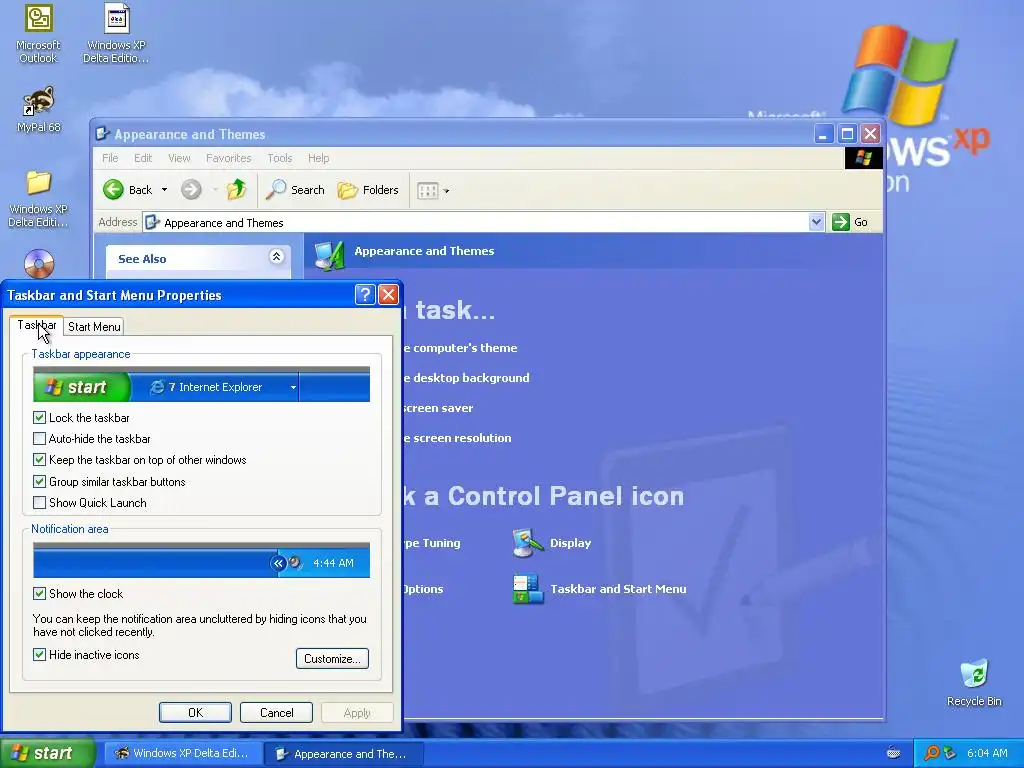Click the taskbar clock showing 6:04 AM
The image size is (1024, 768).
[987, 753]
